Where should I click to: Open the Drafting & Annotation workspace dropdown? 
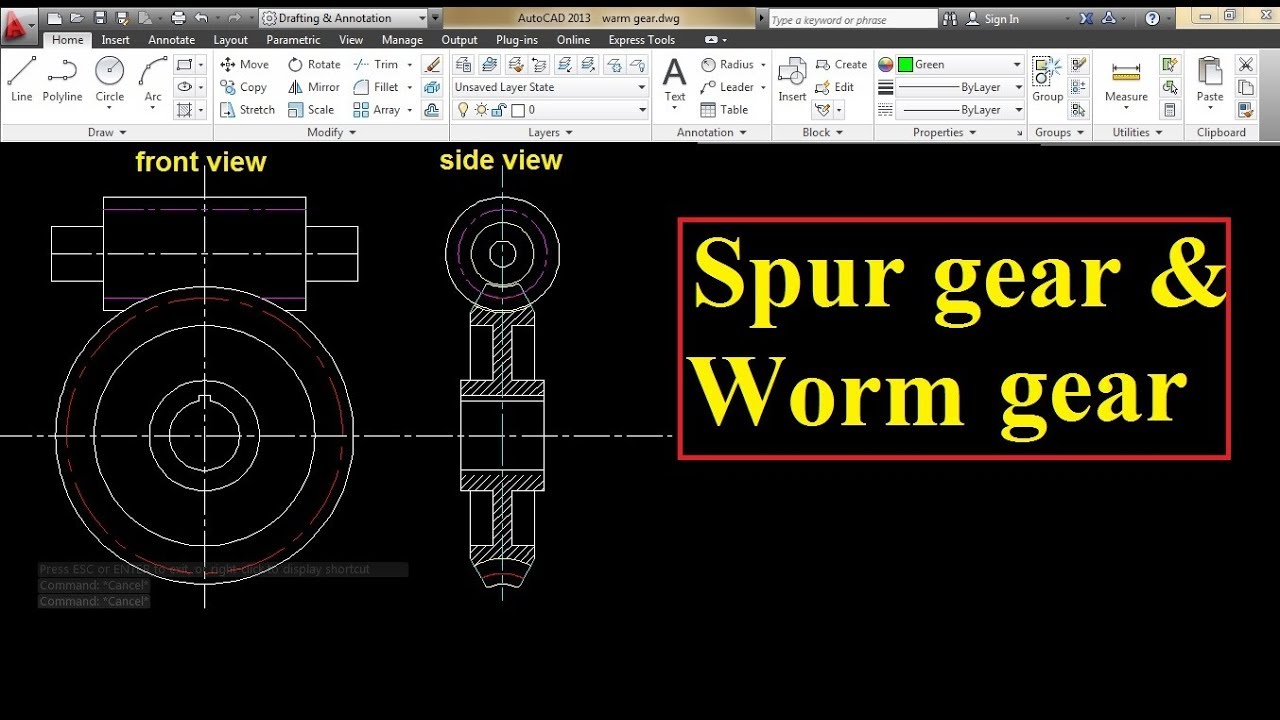[x=343, y=18]
